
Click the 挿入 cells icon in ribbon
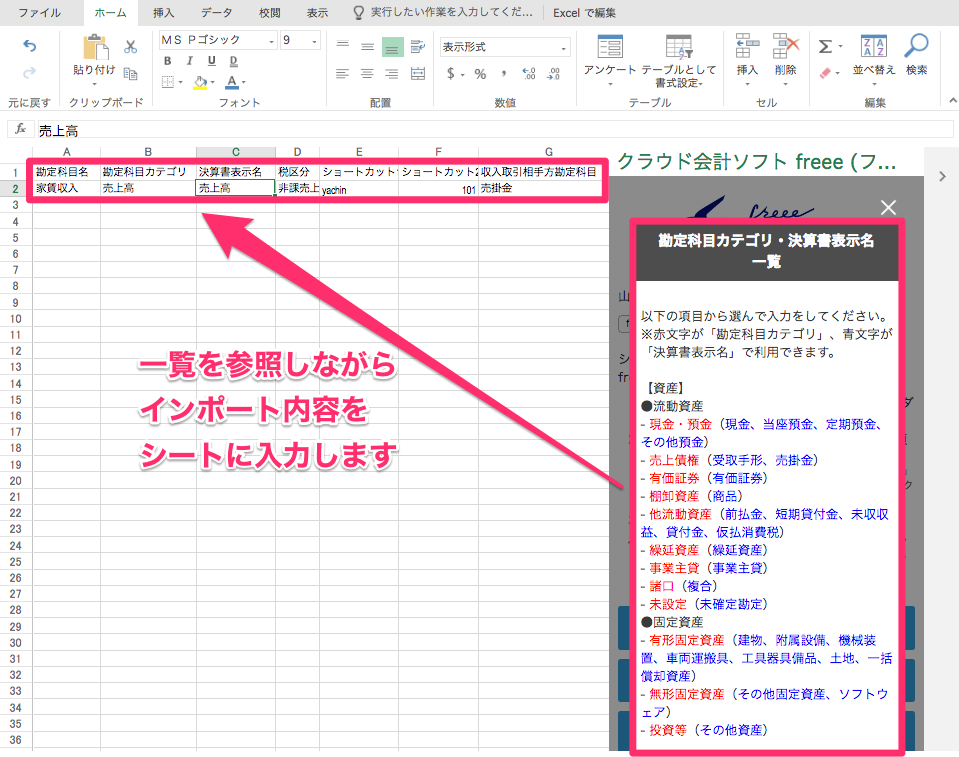pyautogui.click(x=747, y=46)
